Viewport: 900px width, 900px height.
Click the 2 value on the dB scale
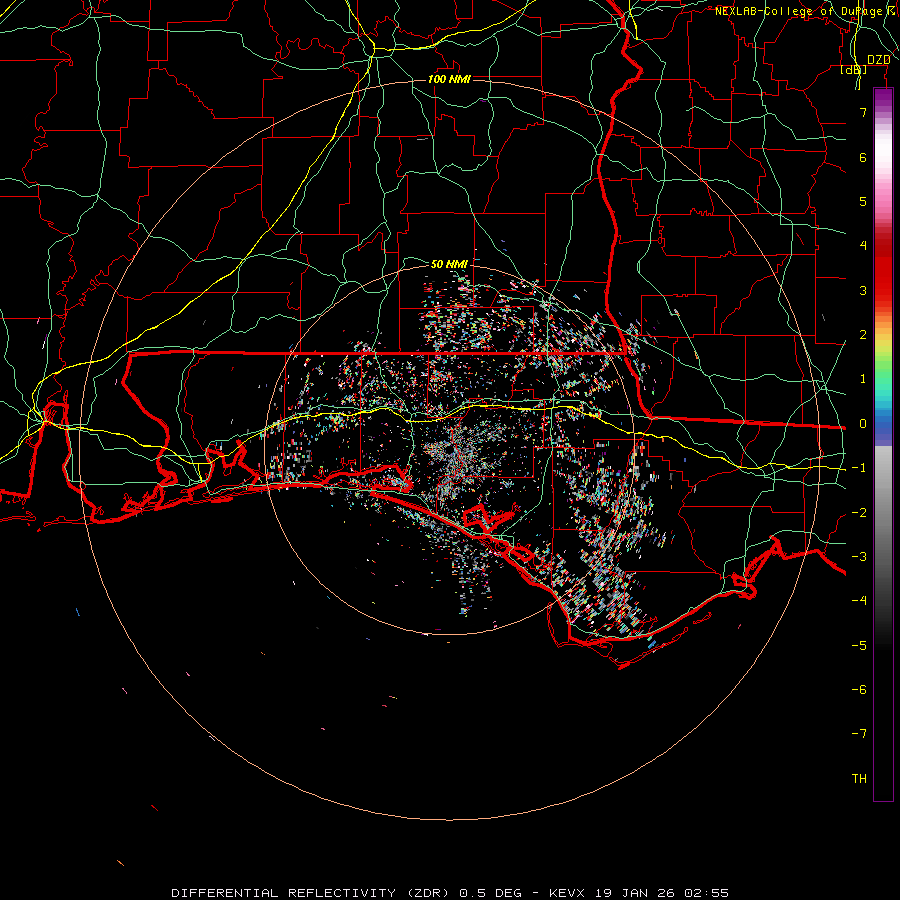point(863,335)
